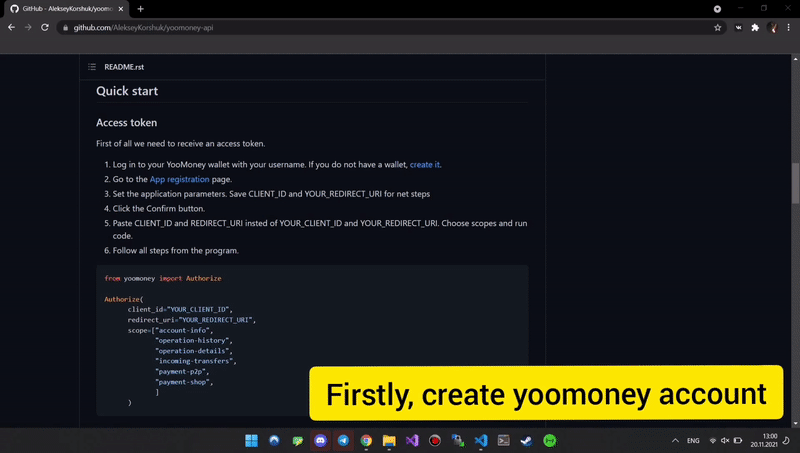
Task: Open Steam from the taskbar
Action: [x=527, y=440]
